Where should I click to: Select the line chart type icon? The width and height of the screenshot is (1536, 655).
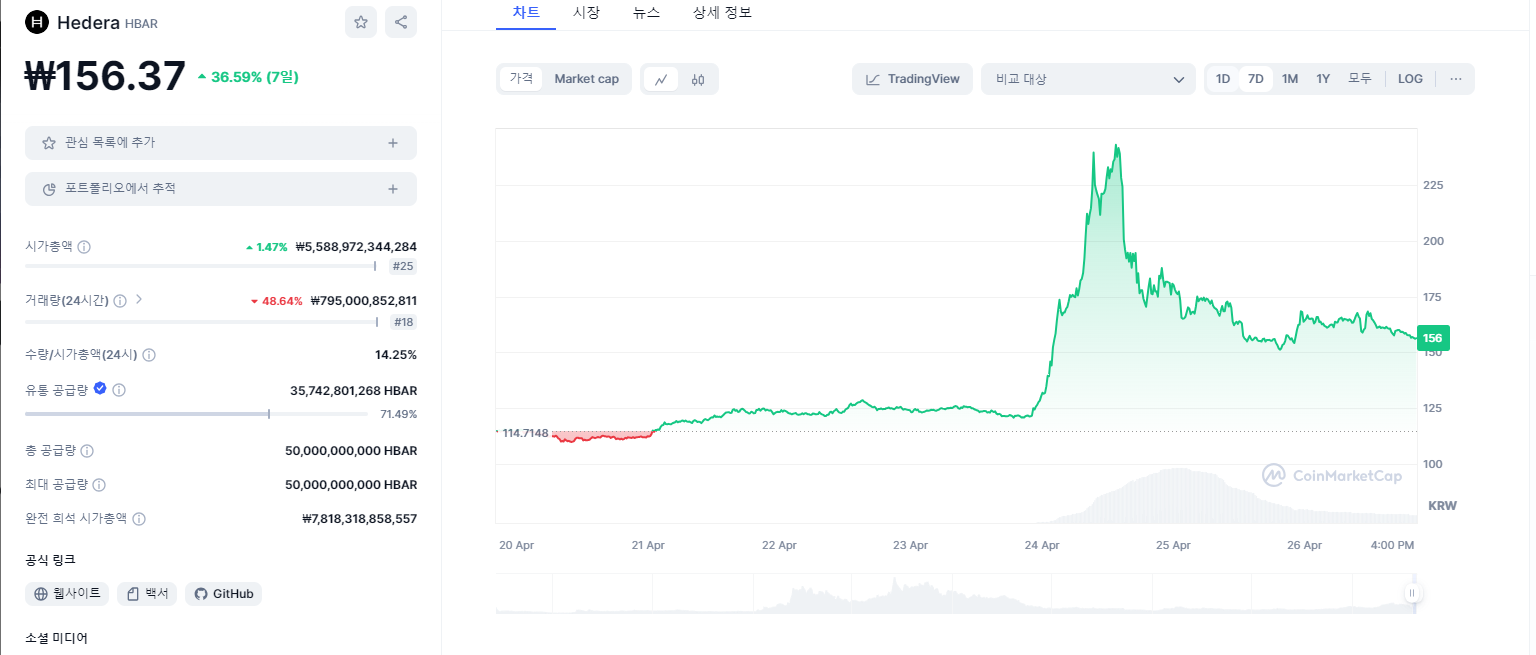(x=661, y=78)
